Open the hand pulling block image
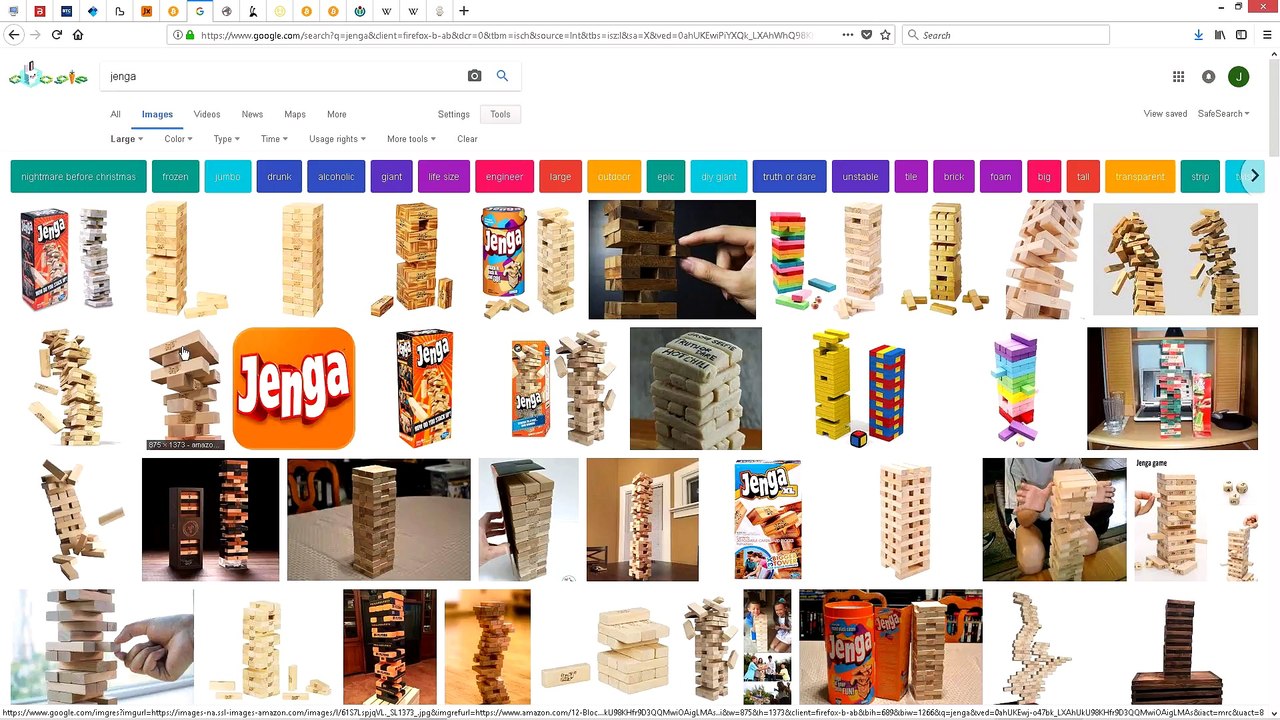This screenshot has width=1280, height=720. pos(672,260)
